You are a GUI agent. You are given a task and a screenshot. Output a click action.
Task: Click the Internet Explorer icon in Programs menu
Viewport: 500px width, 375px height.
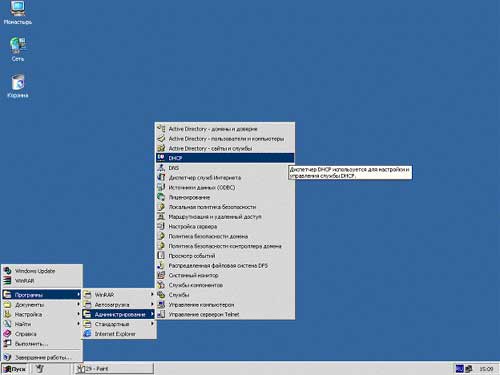tap(87, 334)
